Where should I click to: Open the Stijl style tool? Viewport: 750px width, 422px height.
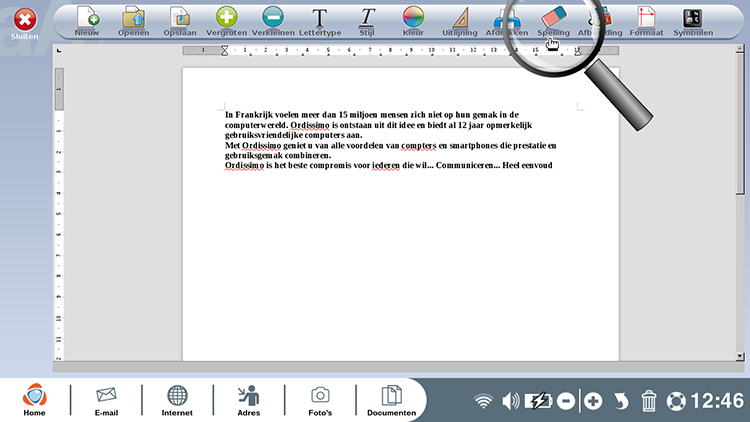coord(367,21)
